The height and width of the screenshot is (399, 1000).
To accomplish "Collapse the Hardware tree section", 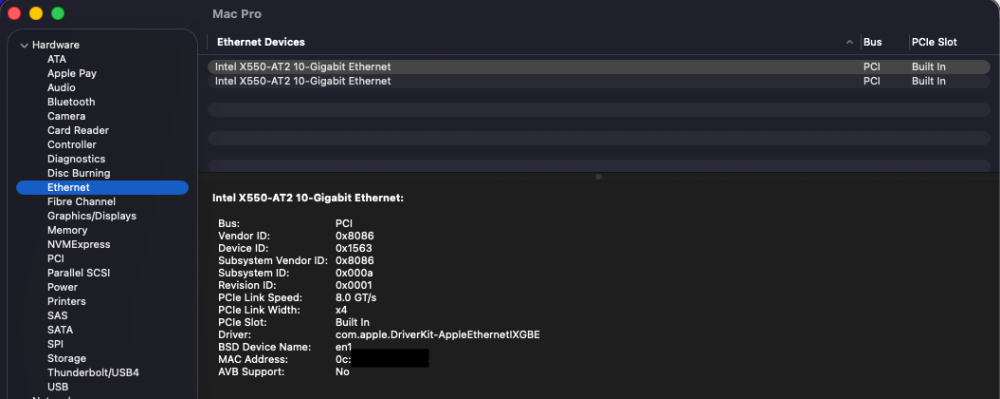I will (24, 45).
